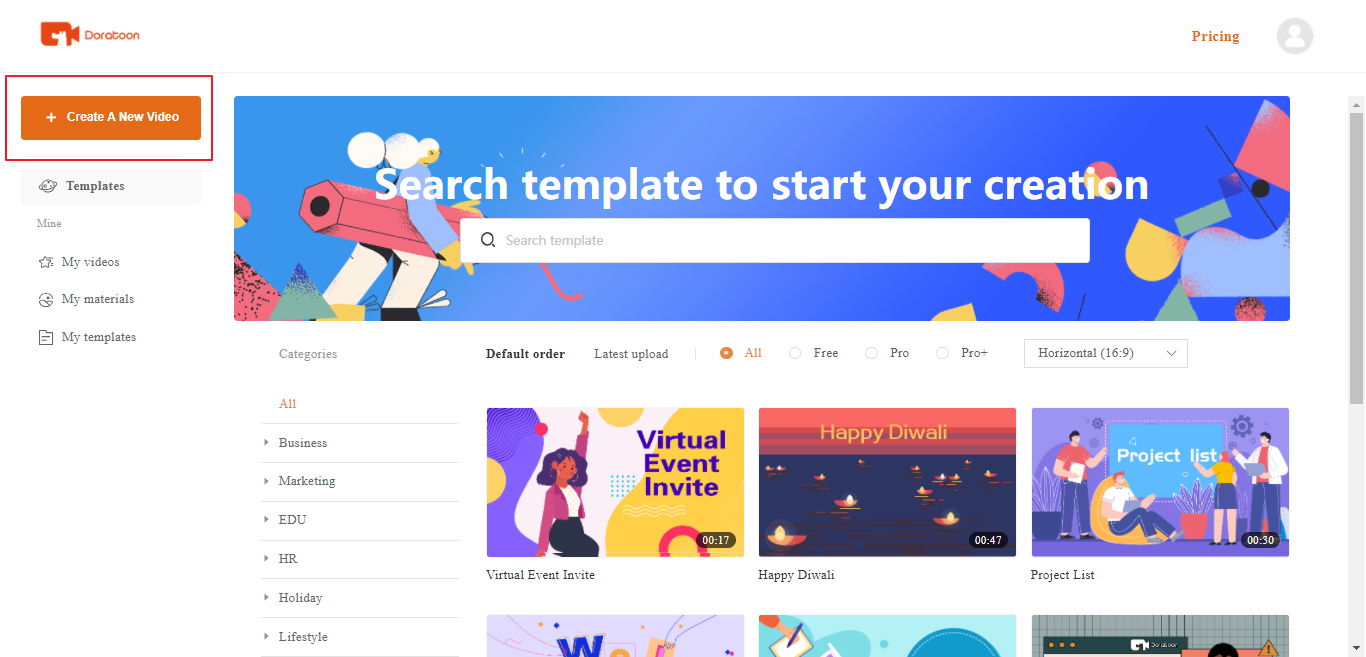Screen dimensions: 1366x657
Task: Open the Horizontal (16:9) dropdown
Action: pyautogui.click(x=1106, y=353)
